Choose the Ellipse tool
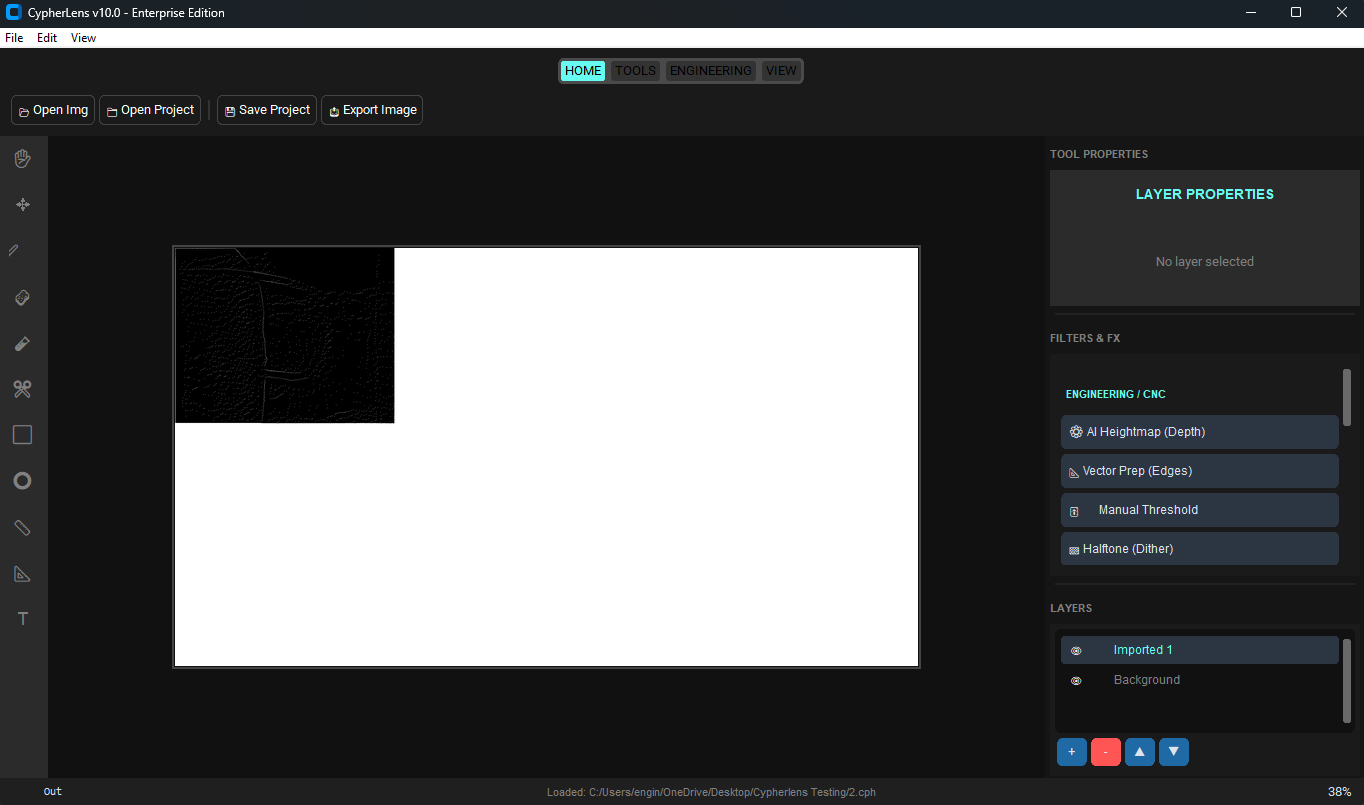Image resolution: width=1364 pixels, height=805 pixels. (x=22, y=480)
